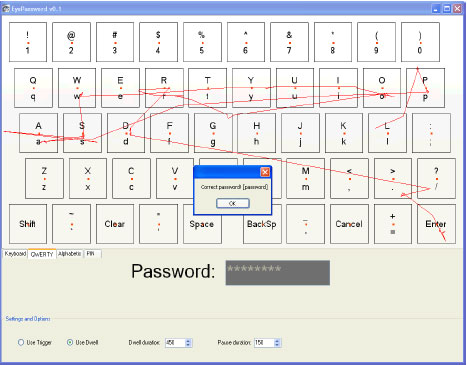Viewport: 467px width, 365px height.
Task: Select the U key
Action: point(295,88)
